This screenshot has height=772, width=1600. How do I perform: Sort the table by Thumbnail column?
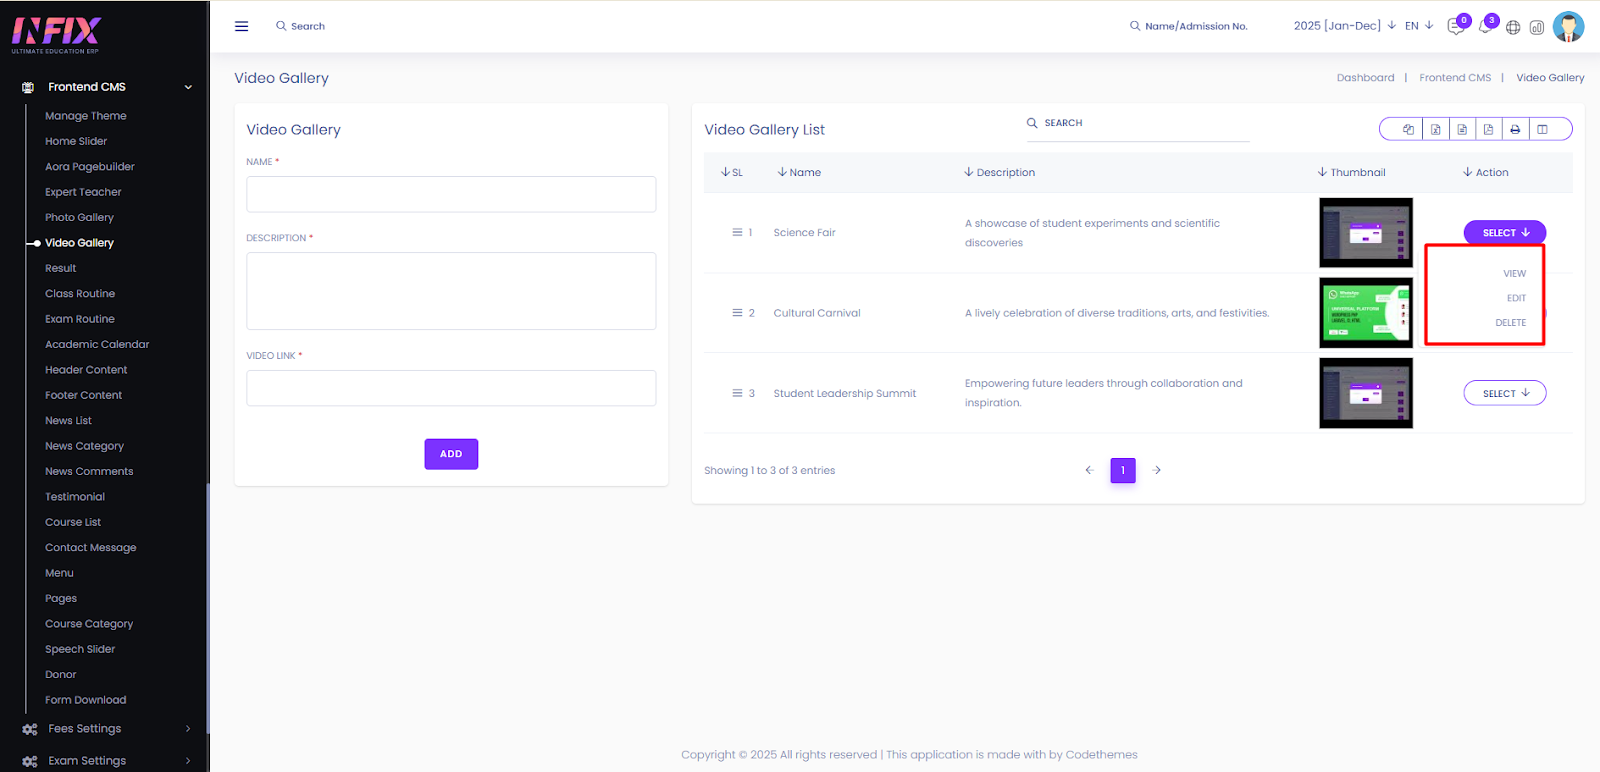coord(1351,172)
